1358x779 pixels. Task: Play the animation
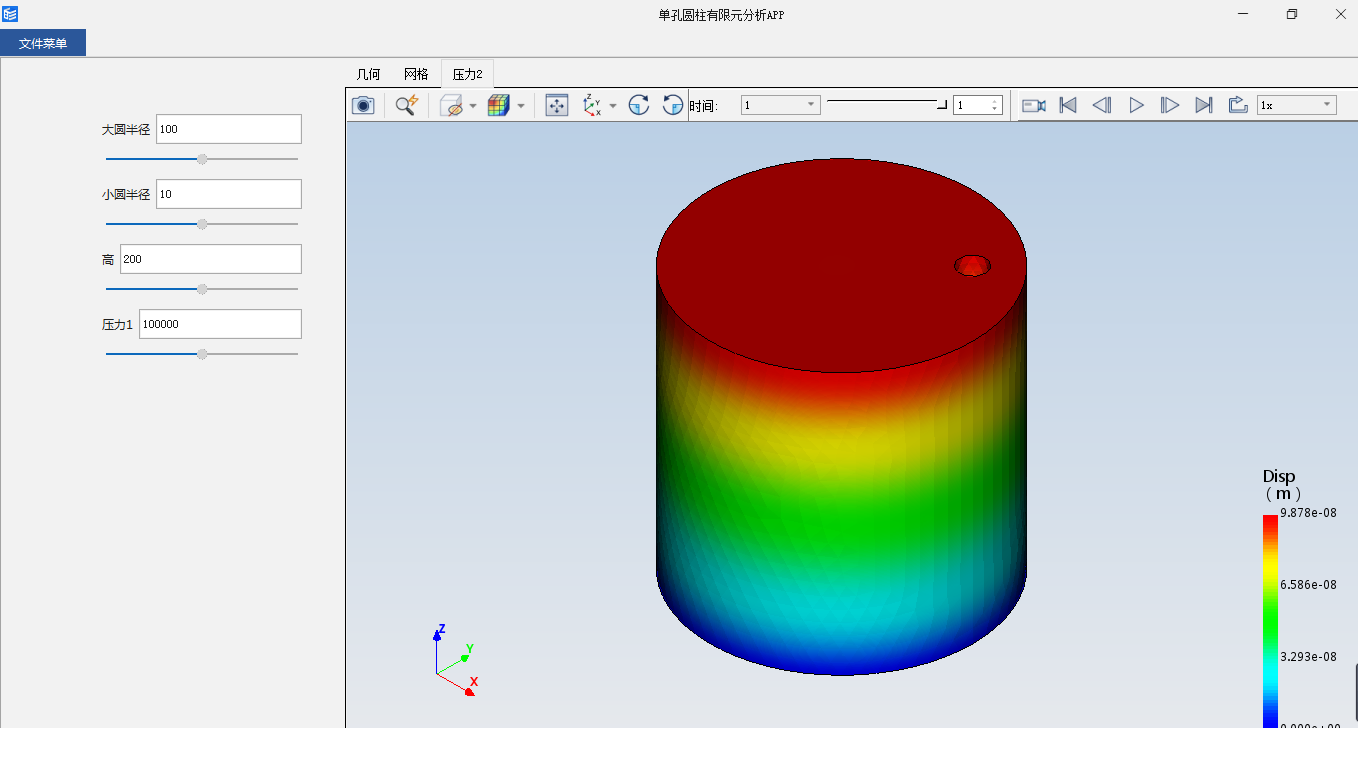coord(1136,105)
